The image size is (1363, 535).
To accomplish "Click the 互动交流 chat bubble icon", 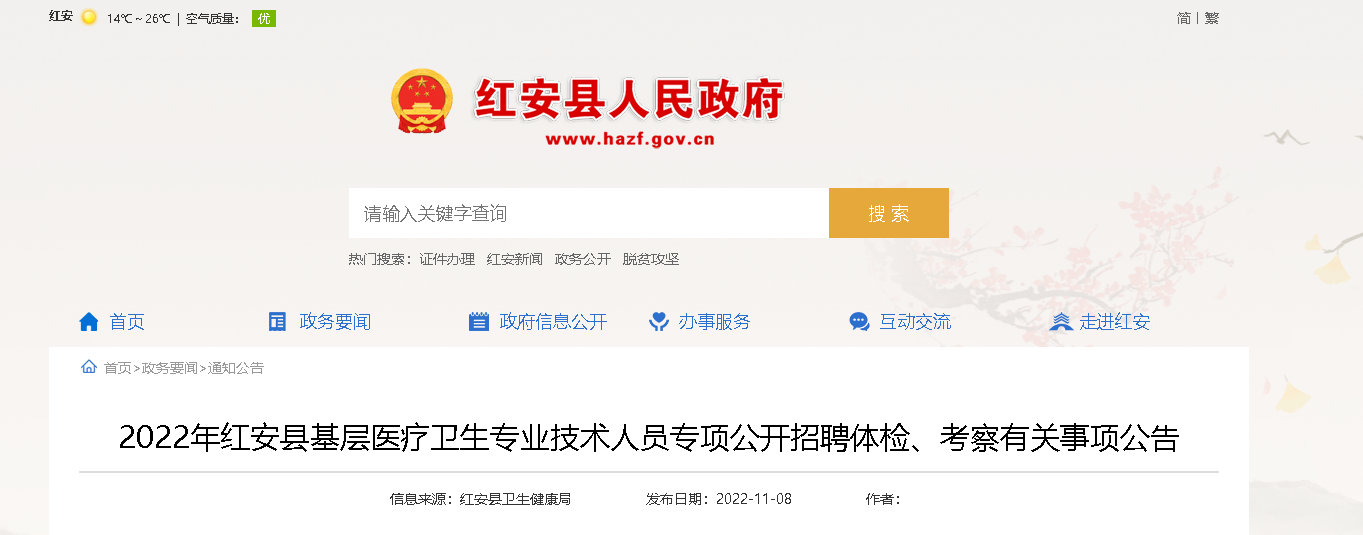I will (x=859, y=322).
